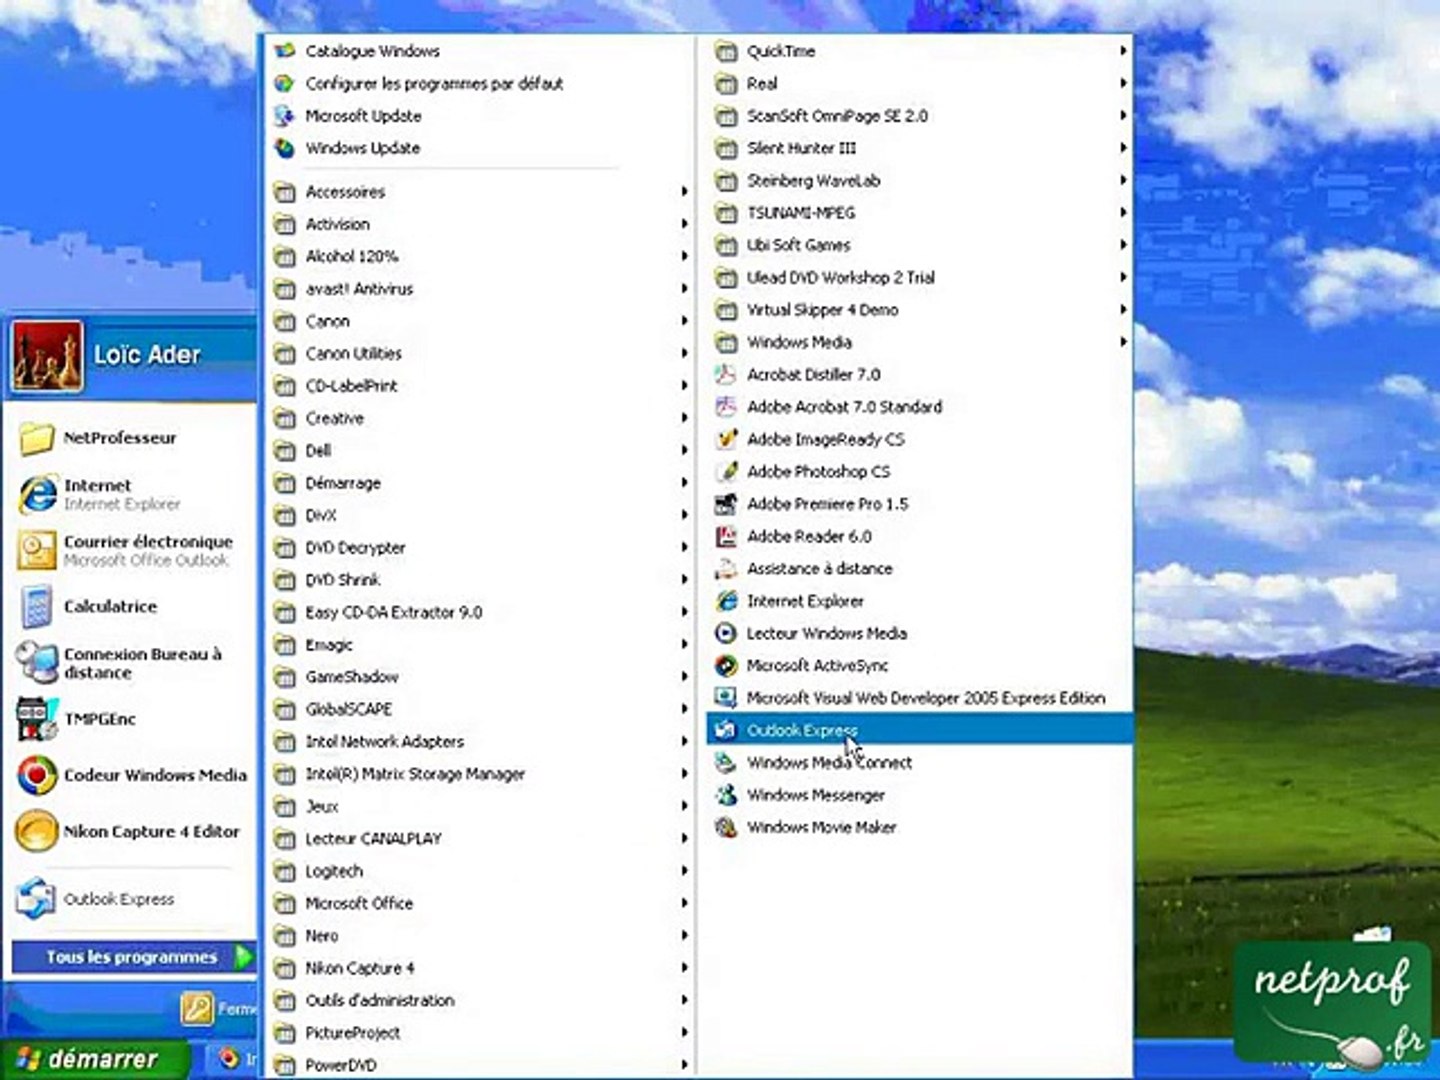This screenshot has width=1440, height=1080.
Task: Click the Connexion Bureau à distance icon
Action: click(37, 662)
